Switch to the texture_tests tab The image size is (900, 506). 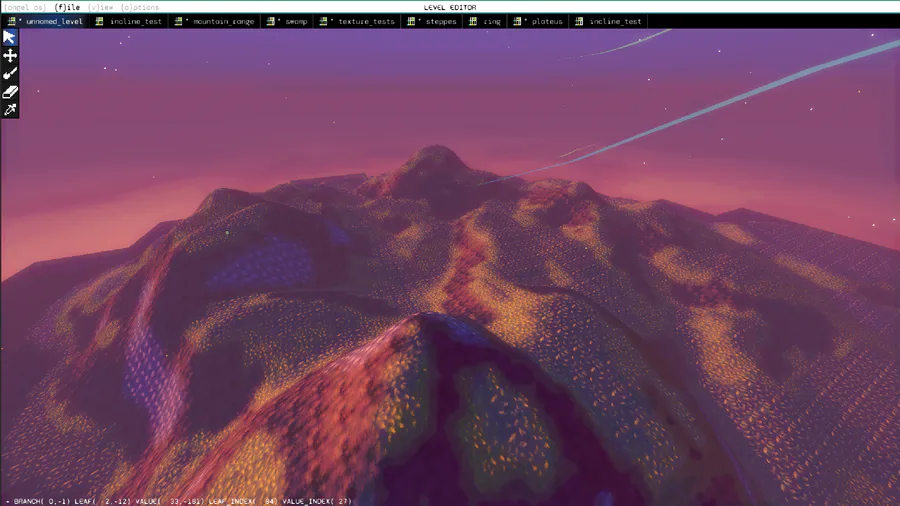(357, 21)
